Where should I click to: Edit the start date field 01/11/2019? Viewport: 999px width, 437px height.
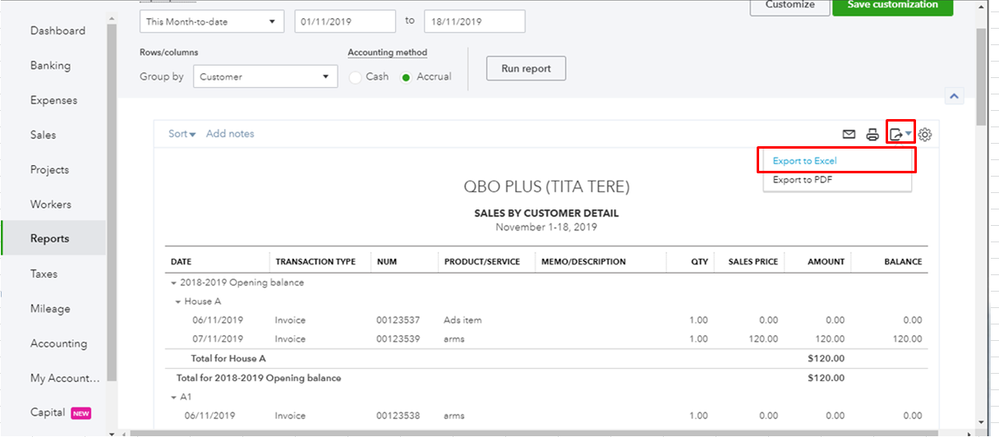point(345,21)
